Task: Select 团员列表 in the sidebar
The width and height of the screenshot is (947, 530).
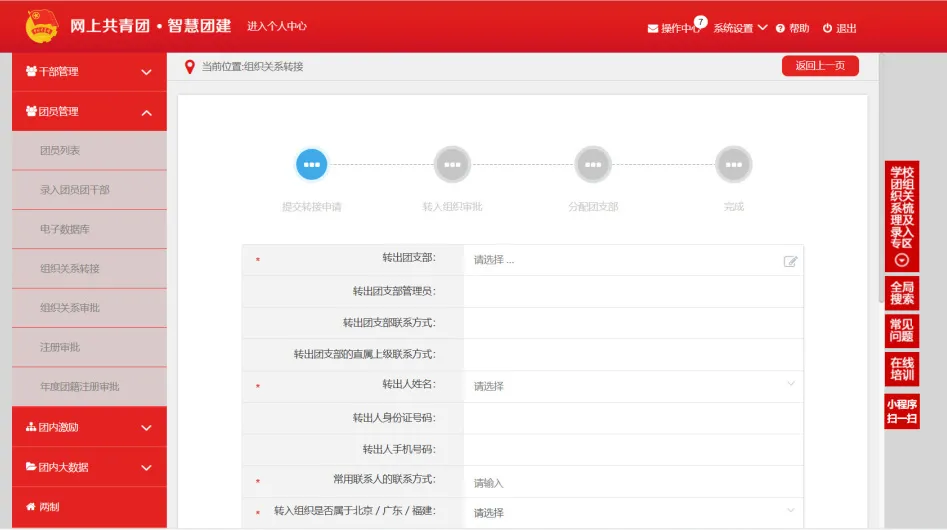Action: click(60, 151)
